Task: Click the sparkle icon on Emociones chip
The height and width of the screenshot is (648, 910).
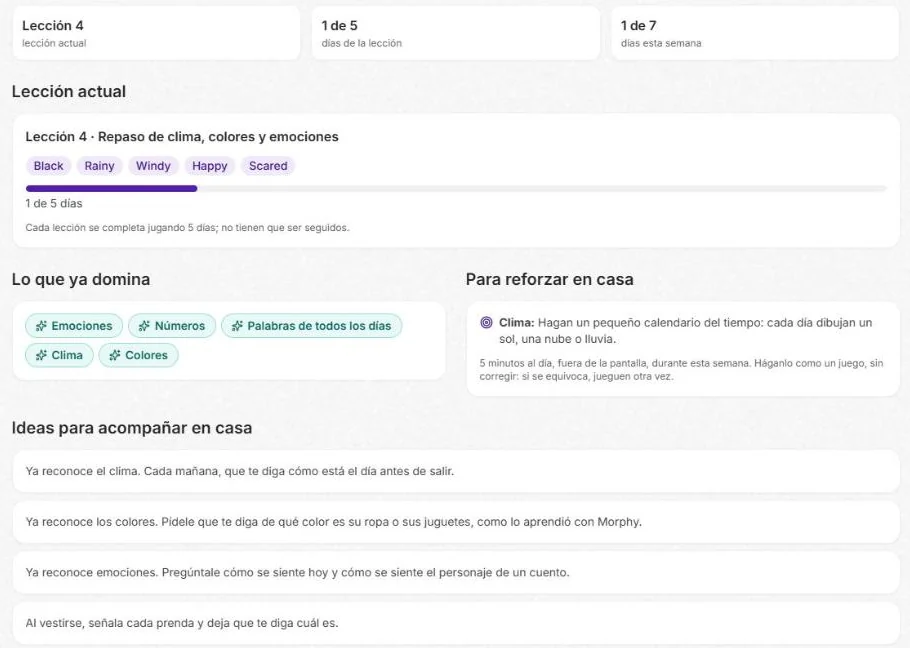Action: [41, 326]
